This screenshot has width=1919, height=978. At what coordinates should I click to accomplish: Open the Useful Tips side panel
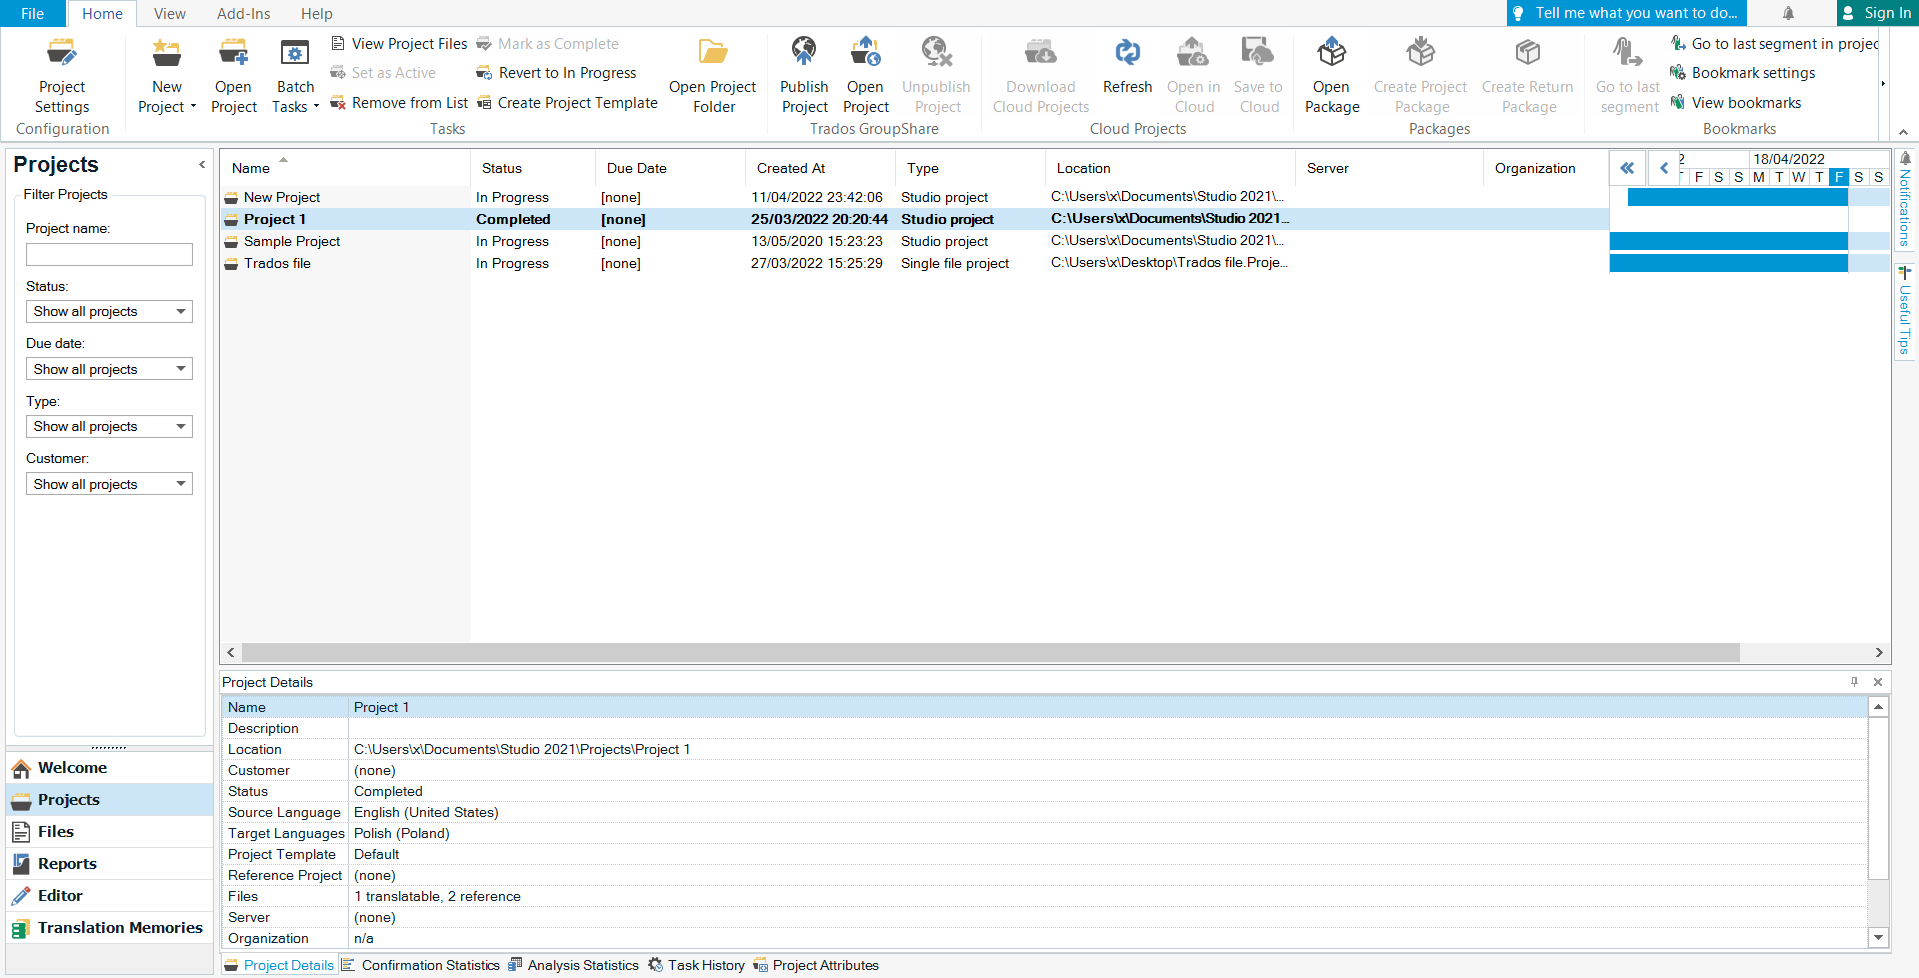[1905, 311]
